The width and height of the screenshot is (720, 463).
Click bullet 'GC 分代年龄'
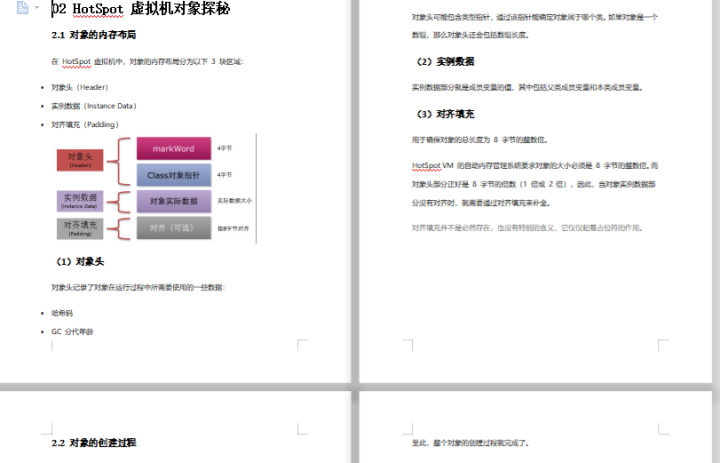[72, 332]
